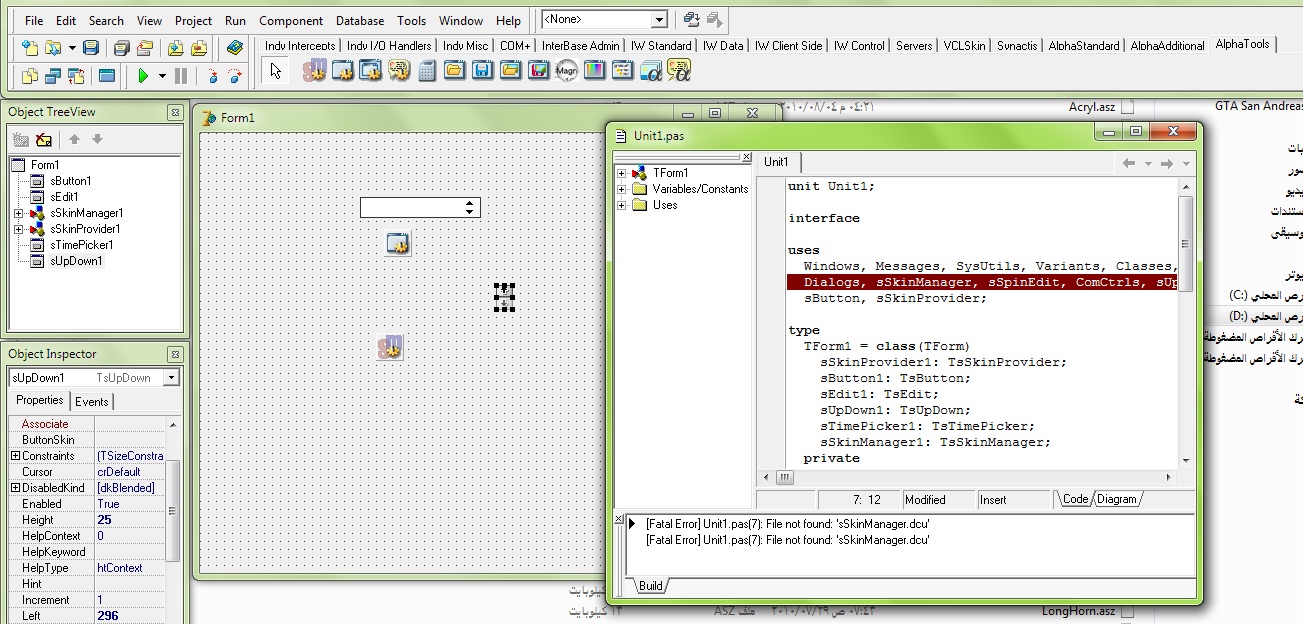This screenshot has width=1303, height=624.
Task: Click the Save file toolbar icon
Action: [91, 47]
